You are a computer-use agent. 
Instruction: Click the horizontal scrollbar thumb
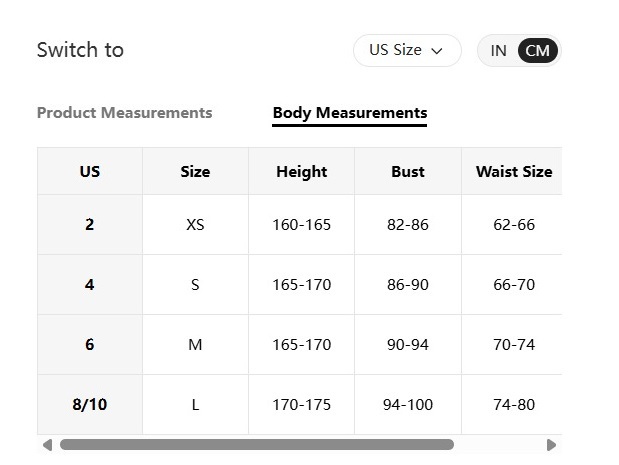256,445
